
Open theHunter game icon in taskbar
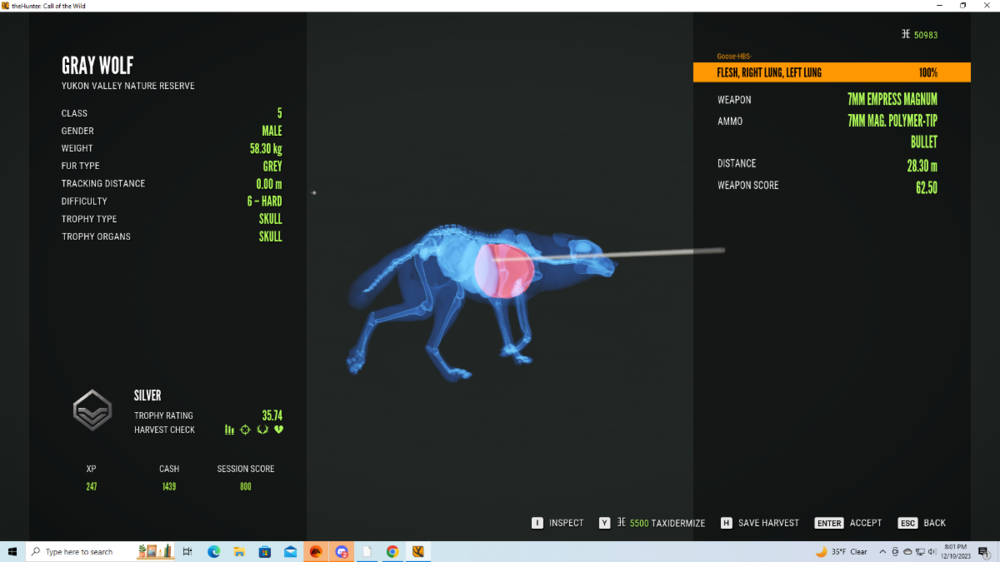418,551
